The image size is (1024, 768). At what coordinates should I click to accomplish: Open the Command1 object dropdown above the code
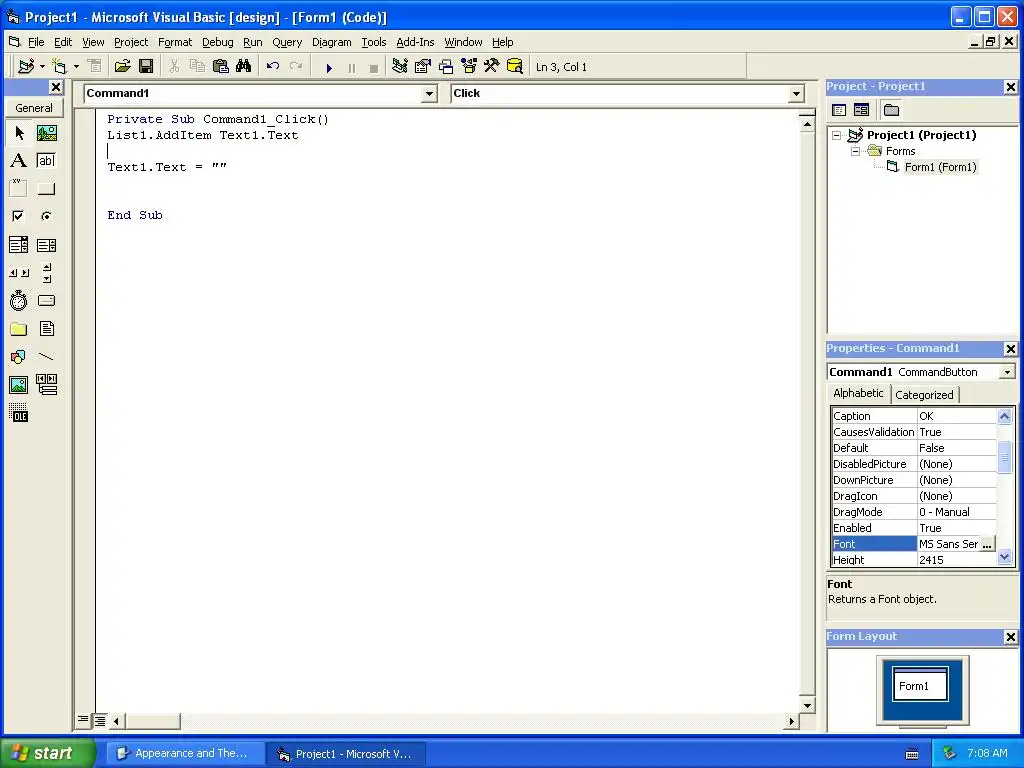click(429, 94)
